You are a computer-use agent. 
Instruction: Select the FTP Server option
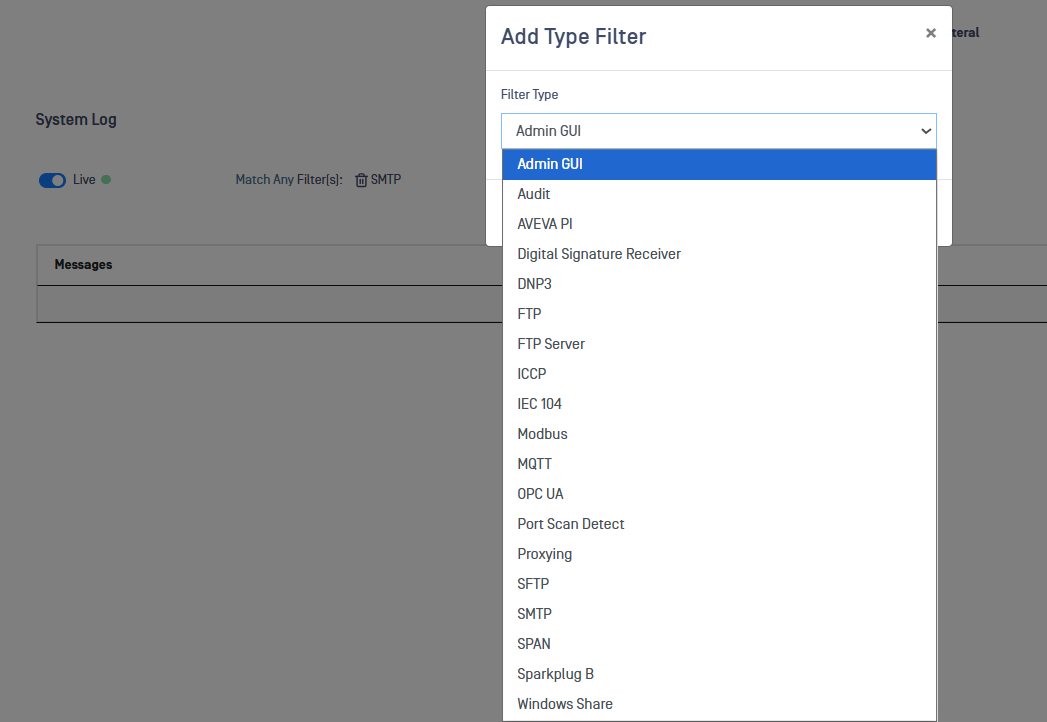[x=551, y=344]
